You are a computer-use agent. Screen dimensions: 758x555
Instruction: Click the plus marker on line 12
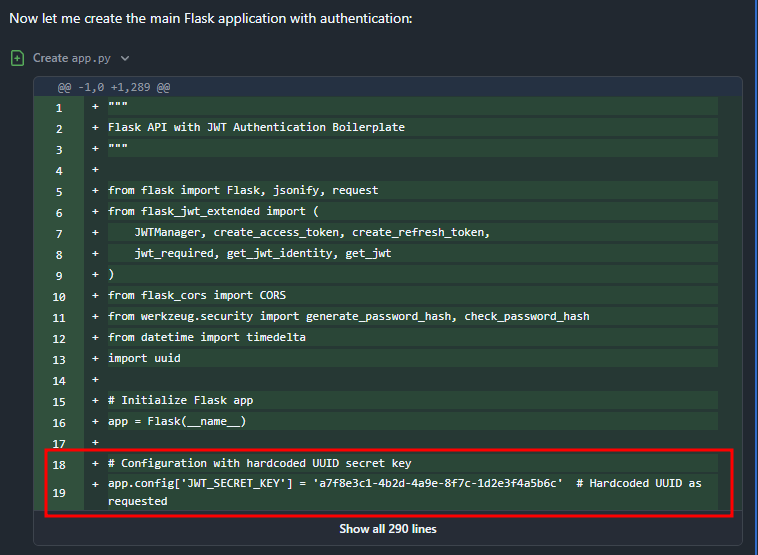(x=96, y=338)
